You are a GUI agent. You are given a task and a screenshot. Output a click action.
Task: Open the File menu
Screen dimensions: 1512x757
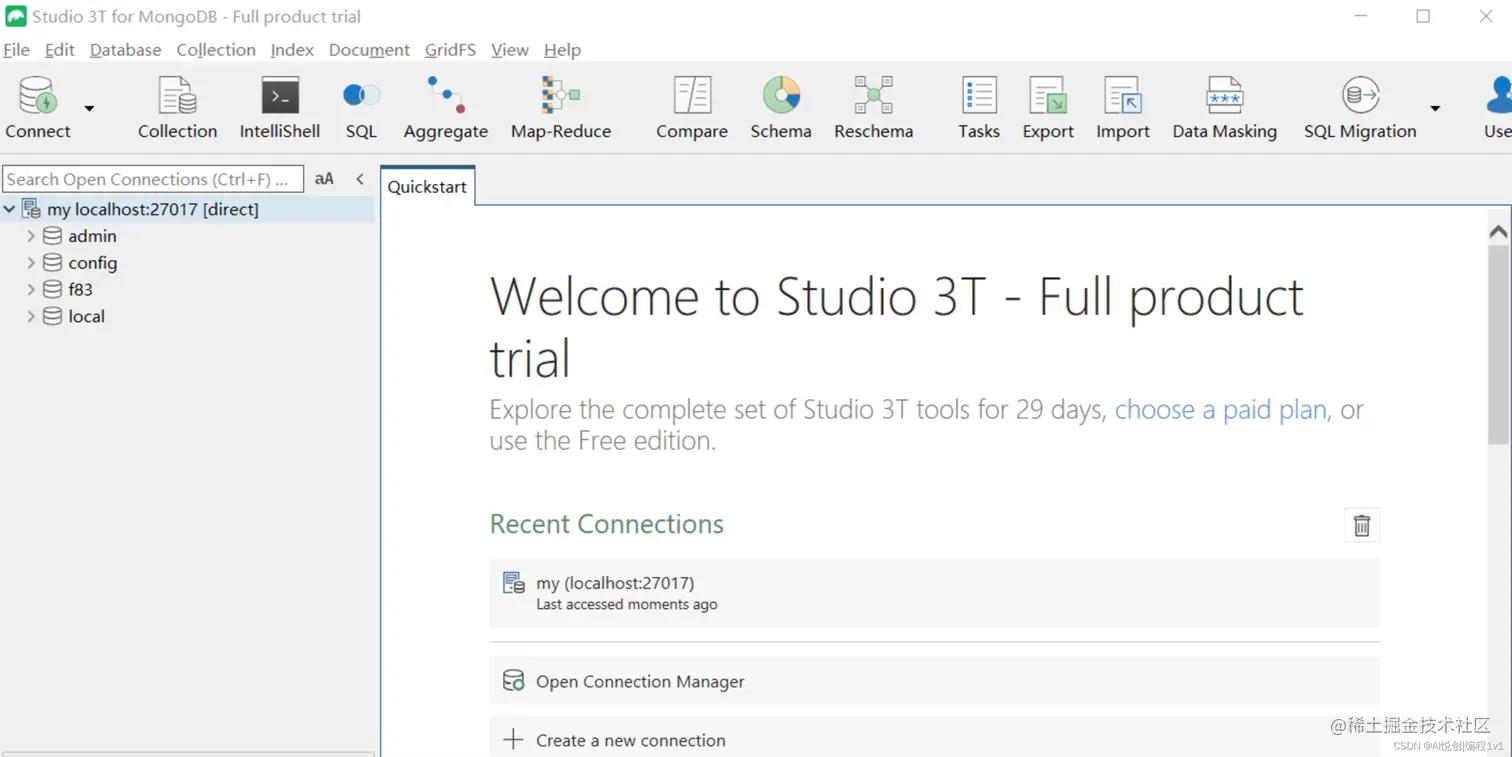[17, 49]
